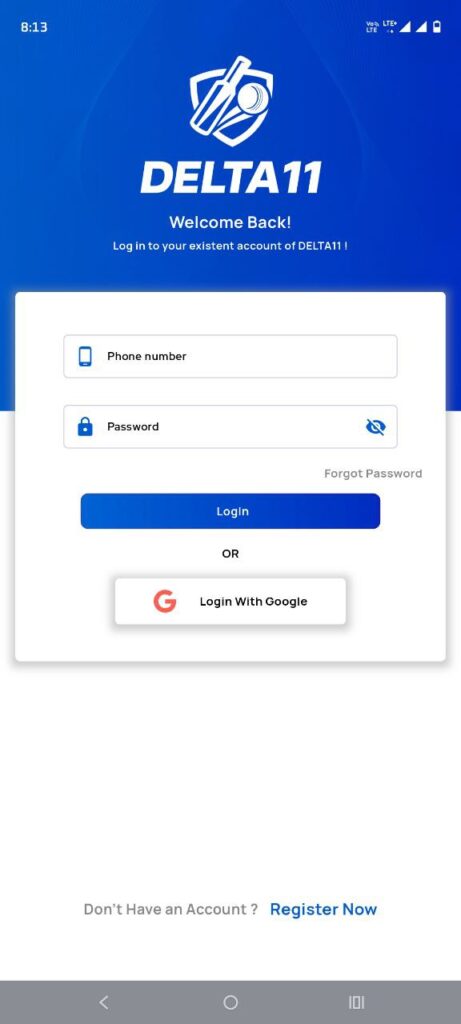Tap the Welcome Back! heading
Image resolution: width=461 pixels, height=1024 pixels.
point(230,222)
